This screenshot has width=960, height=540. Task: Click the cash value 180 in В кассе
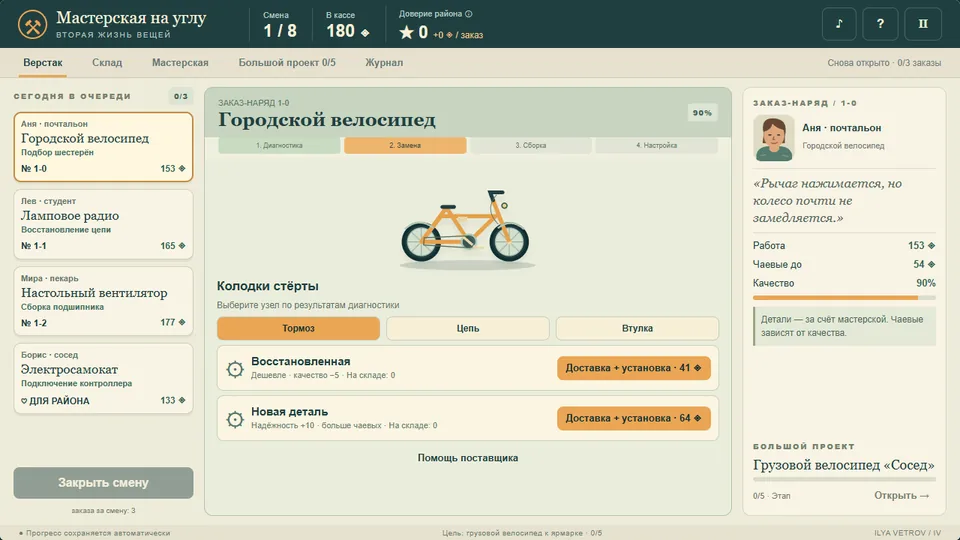tap(340, 31)
